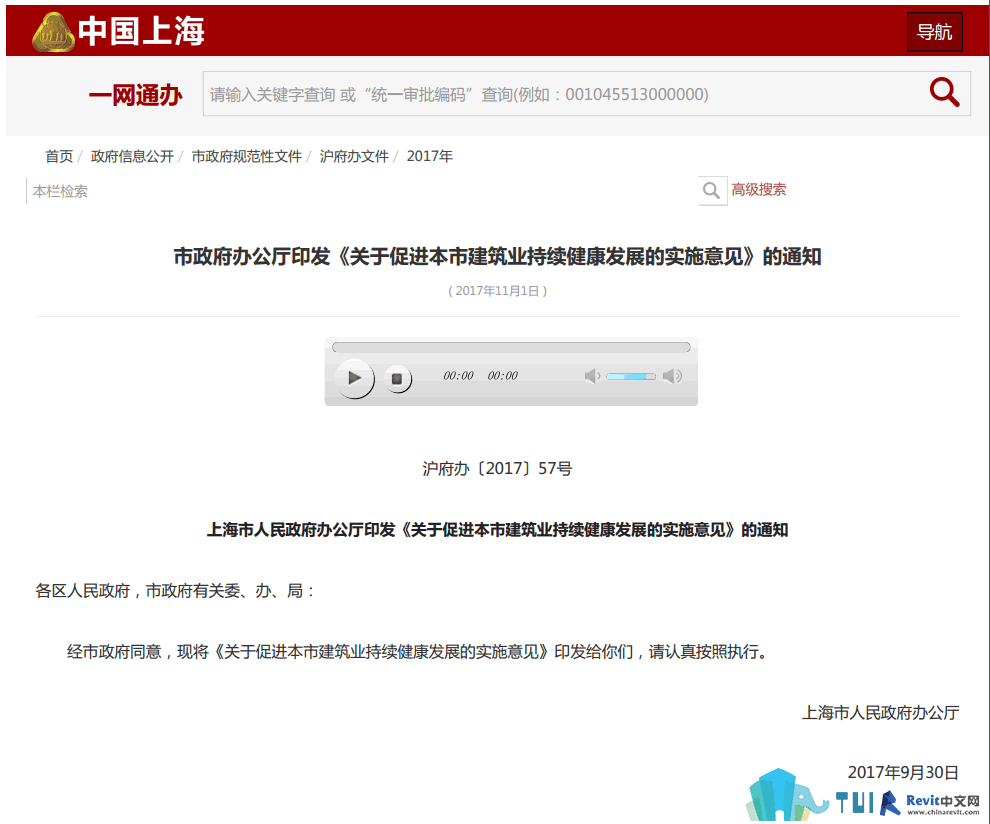Open 市政府规范性文件 breadcrumb link
The width and height of the screenshot is (990, 824).
point(246,156)
